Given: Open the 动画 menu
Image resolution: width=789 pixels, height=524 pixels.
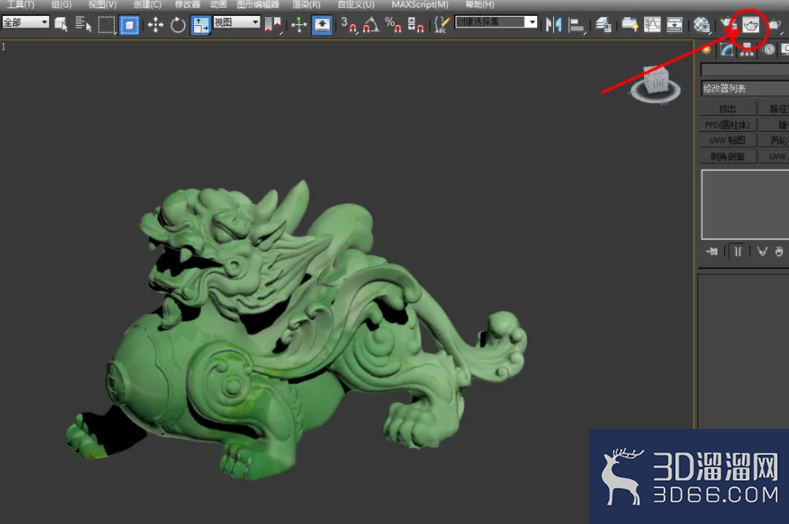Looking at the screenshot, I should point(218,5).
